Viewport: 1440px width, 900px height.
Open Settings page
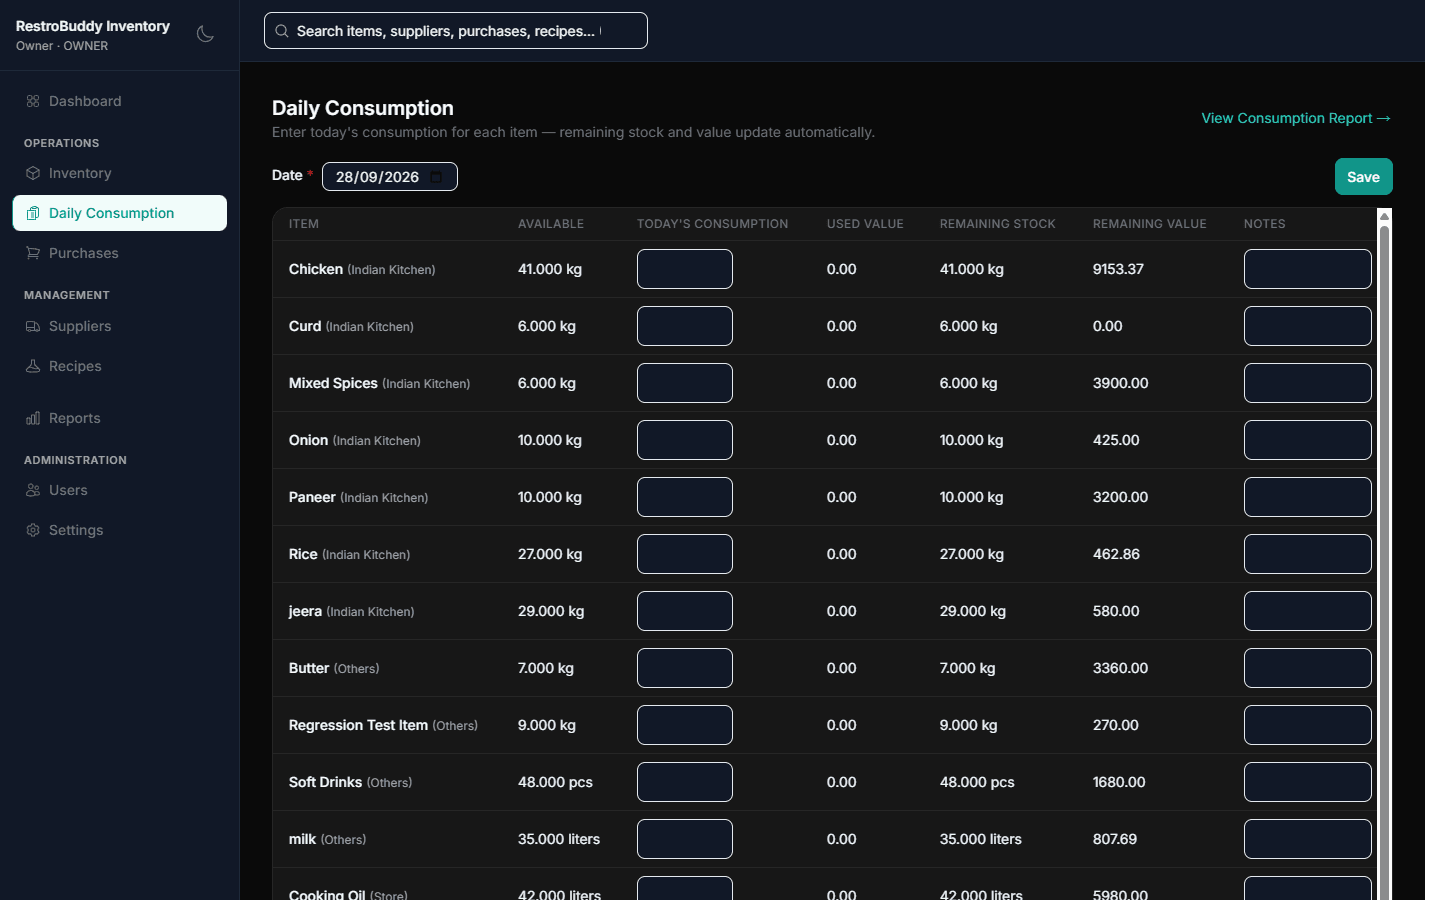coord(120,530)
